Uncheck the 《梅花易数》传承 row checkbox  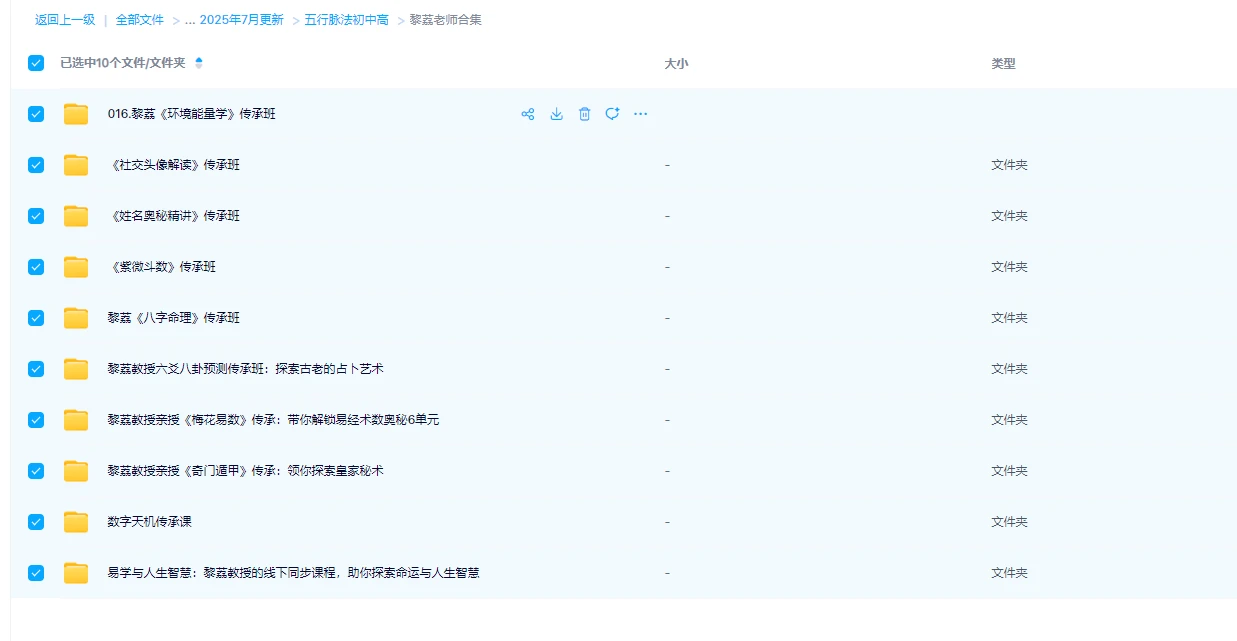(36, 420)
